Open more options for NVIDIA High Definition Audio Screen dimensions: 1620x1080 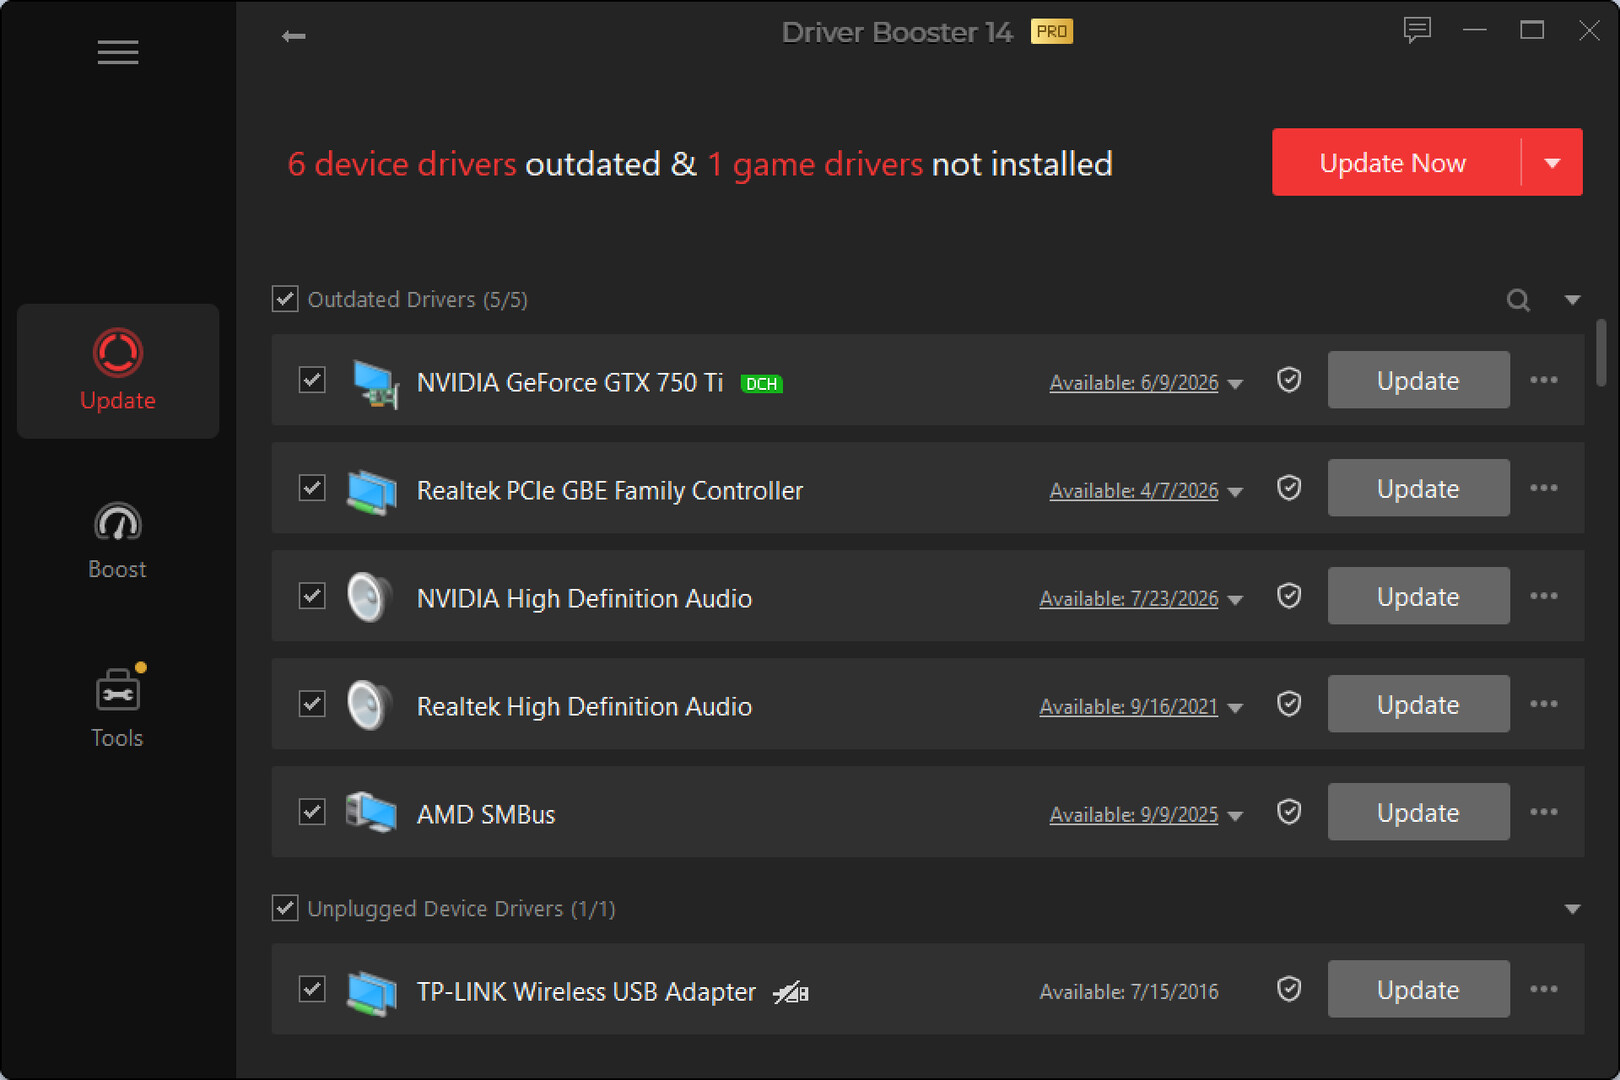1544,596
